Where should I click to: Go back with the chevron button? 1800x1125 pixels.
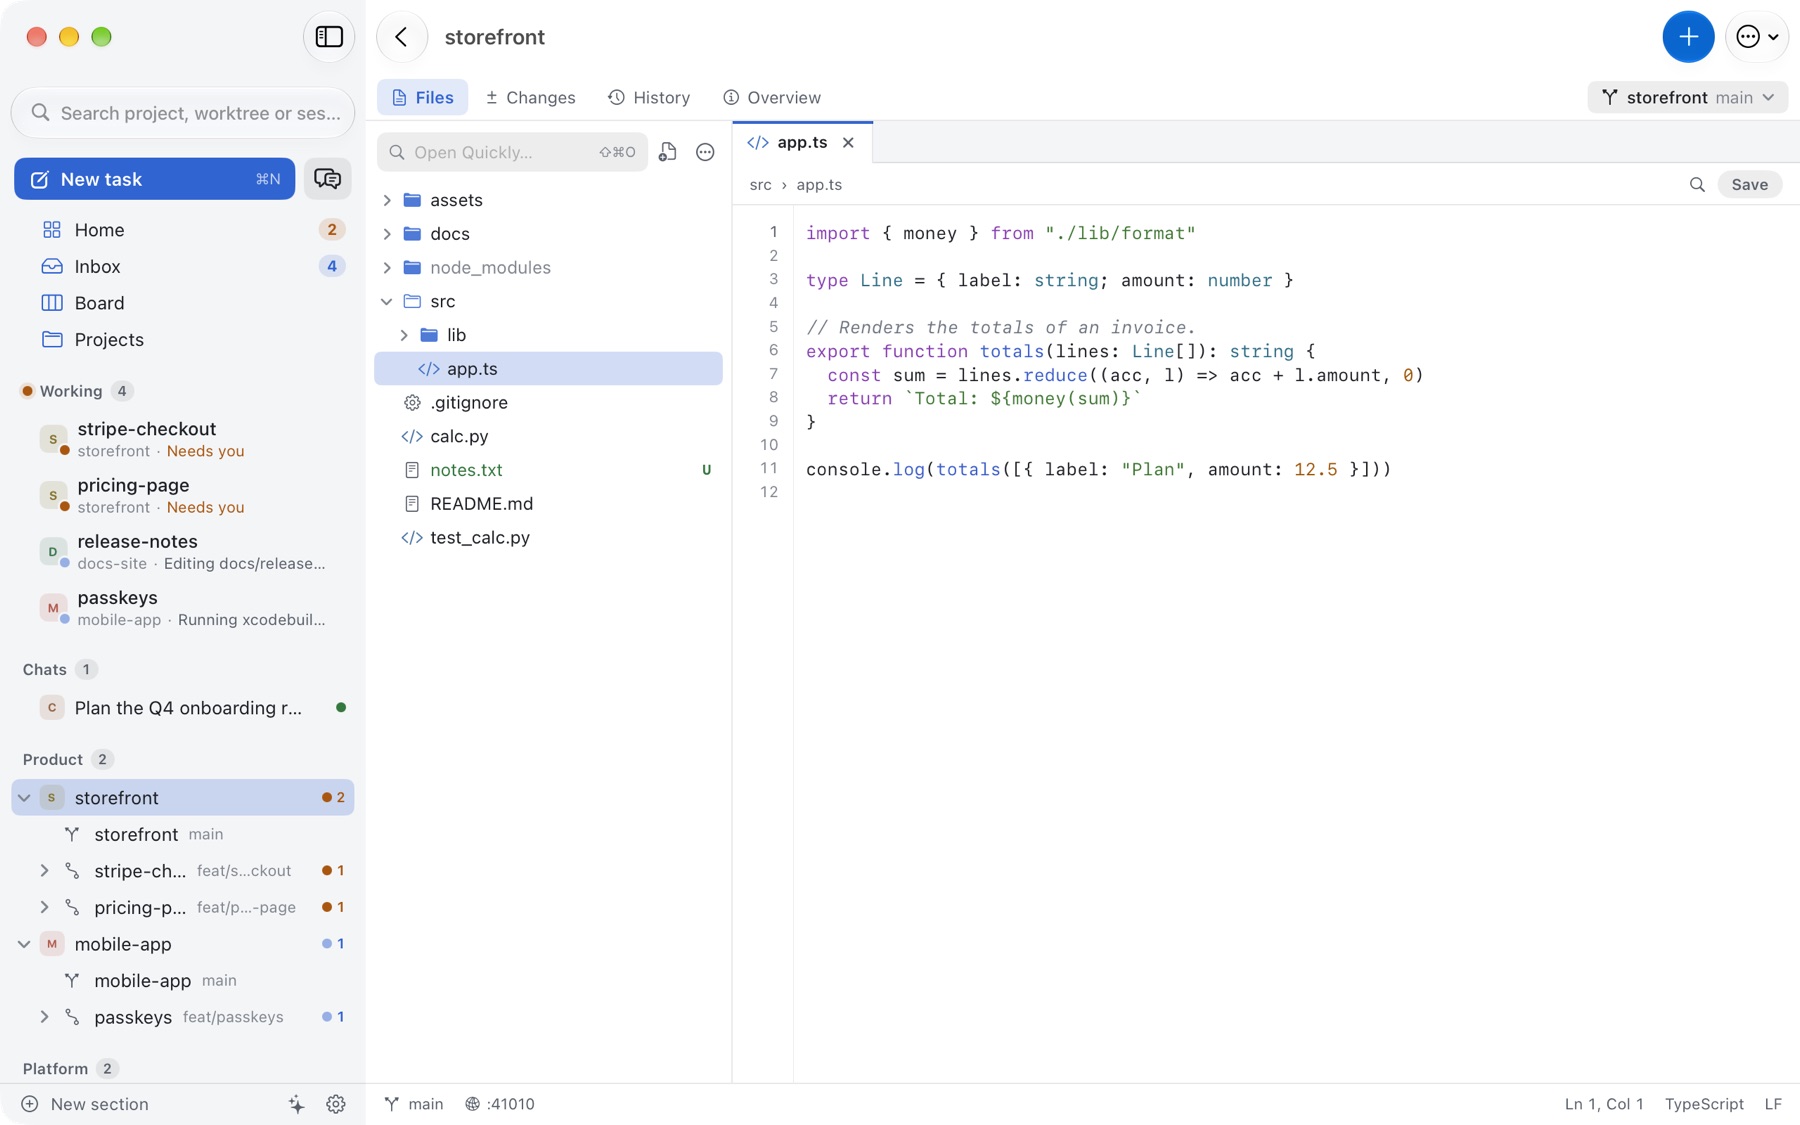point(402,37)
